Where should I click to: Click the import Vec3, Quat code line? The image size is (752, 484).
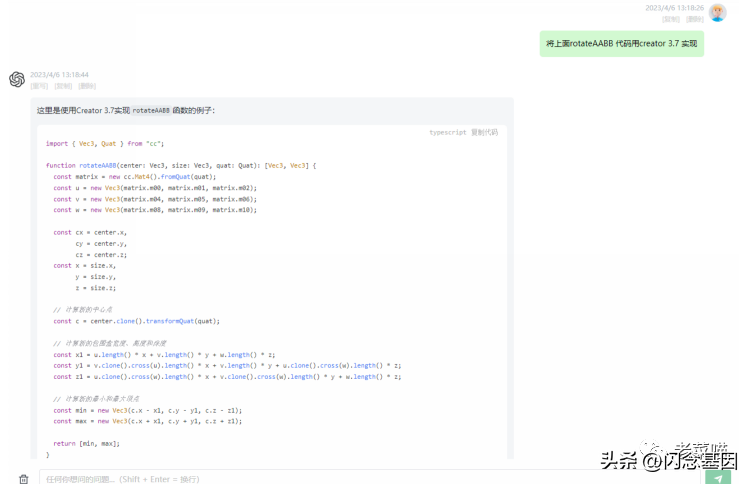coord(105,143)
